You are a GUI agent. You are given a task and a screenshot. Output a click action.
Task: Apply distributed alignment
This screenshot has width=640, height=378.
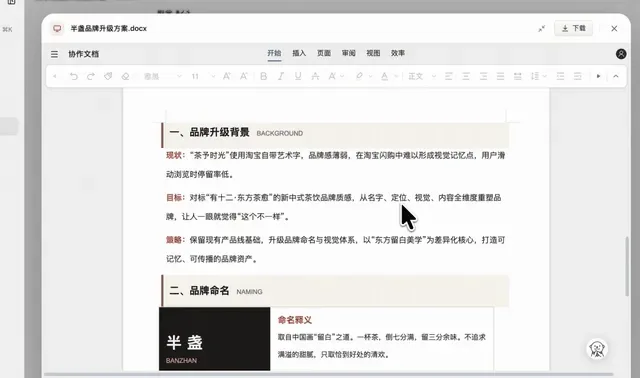point(518,76)
